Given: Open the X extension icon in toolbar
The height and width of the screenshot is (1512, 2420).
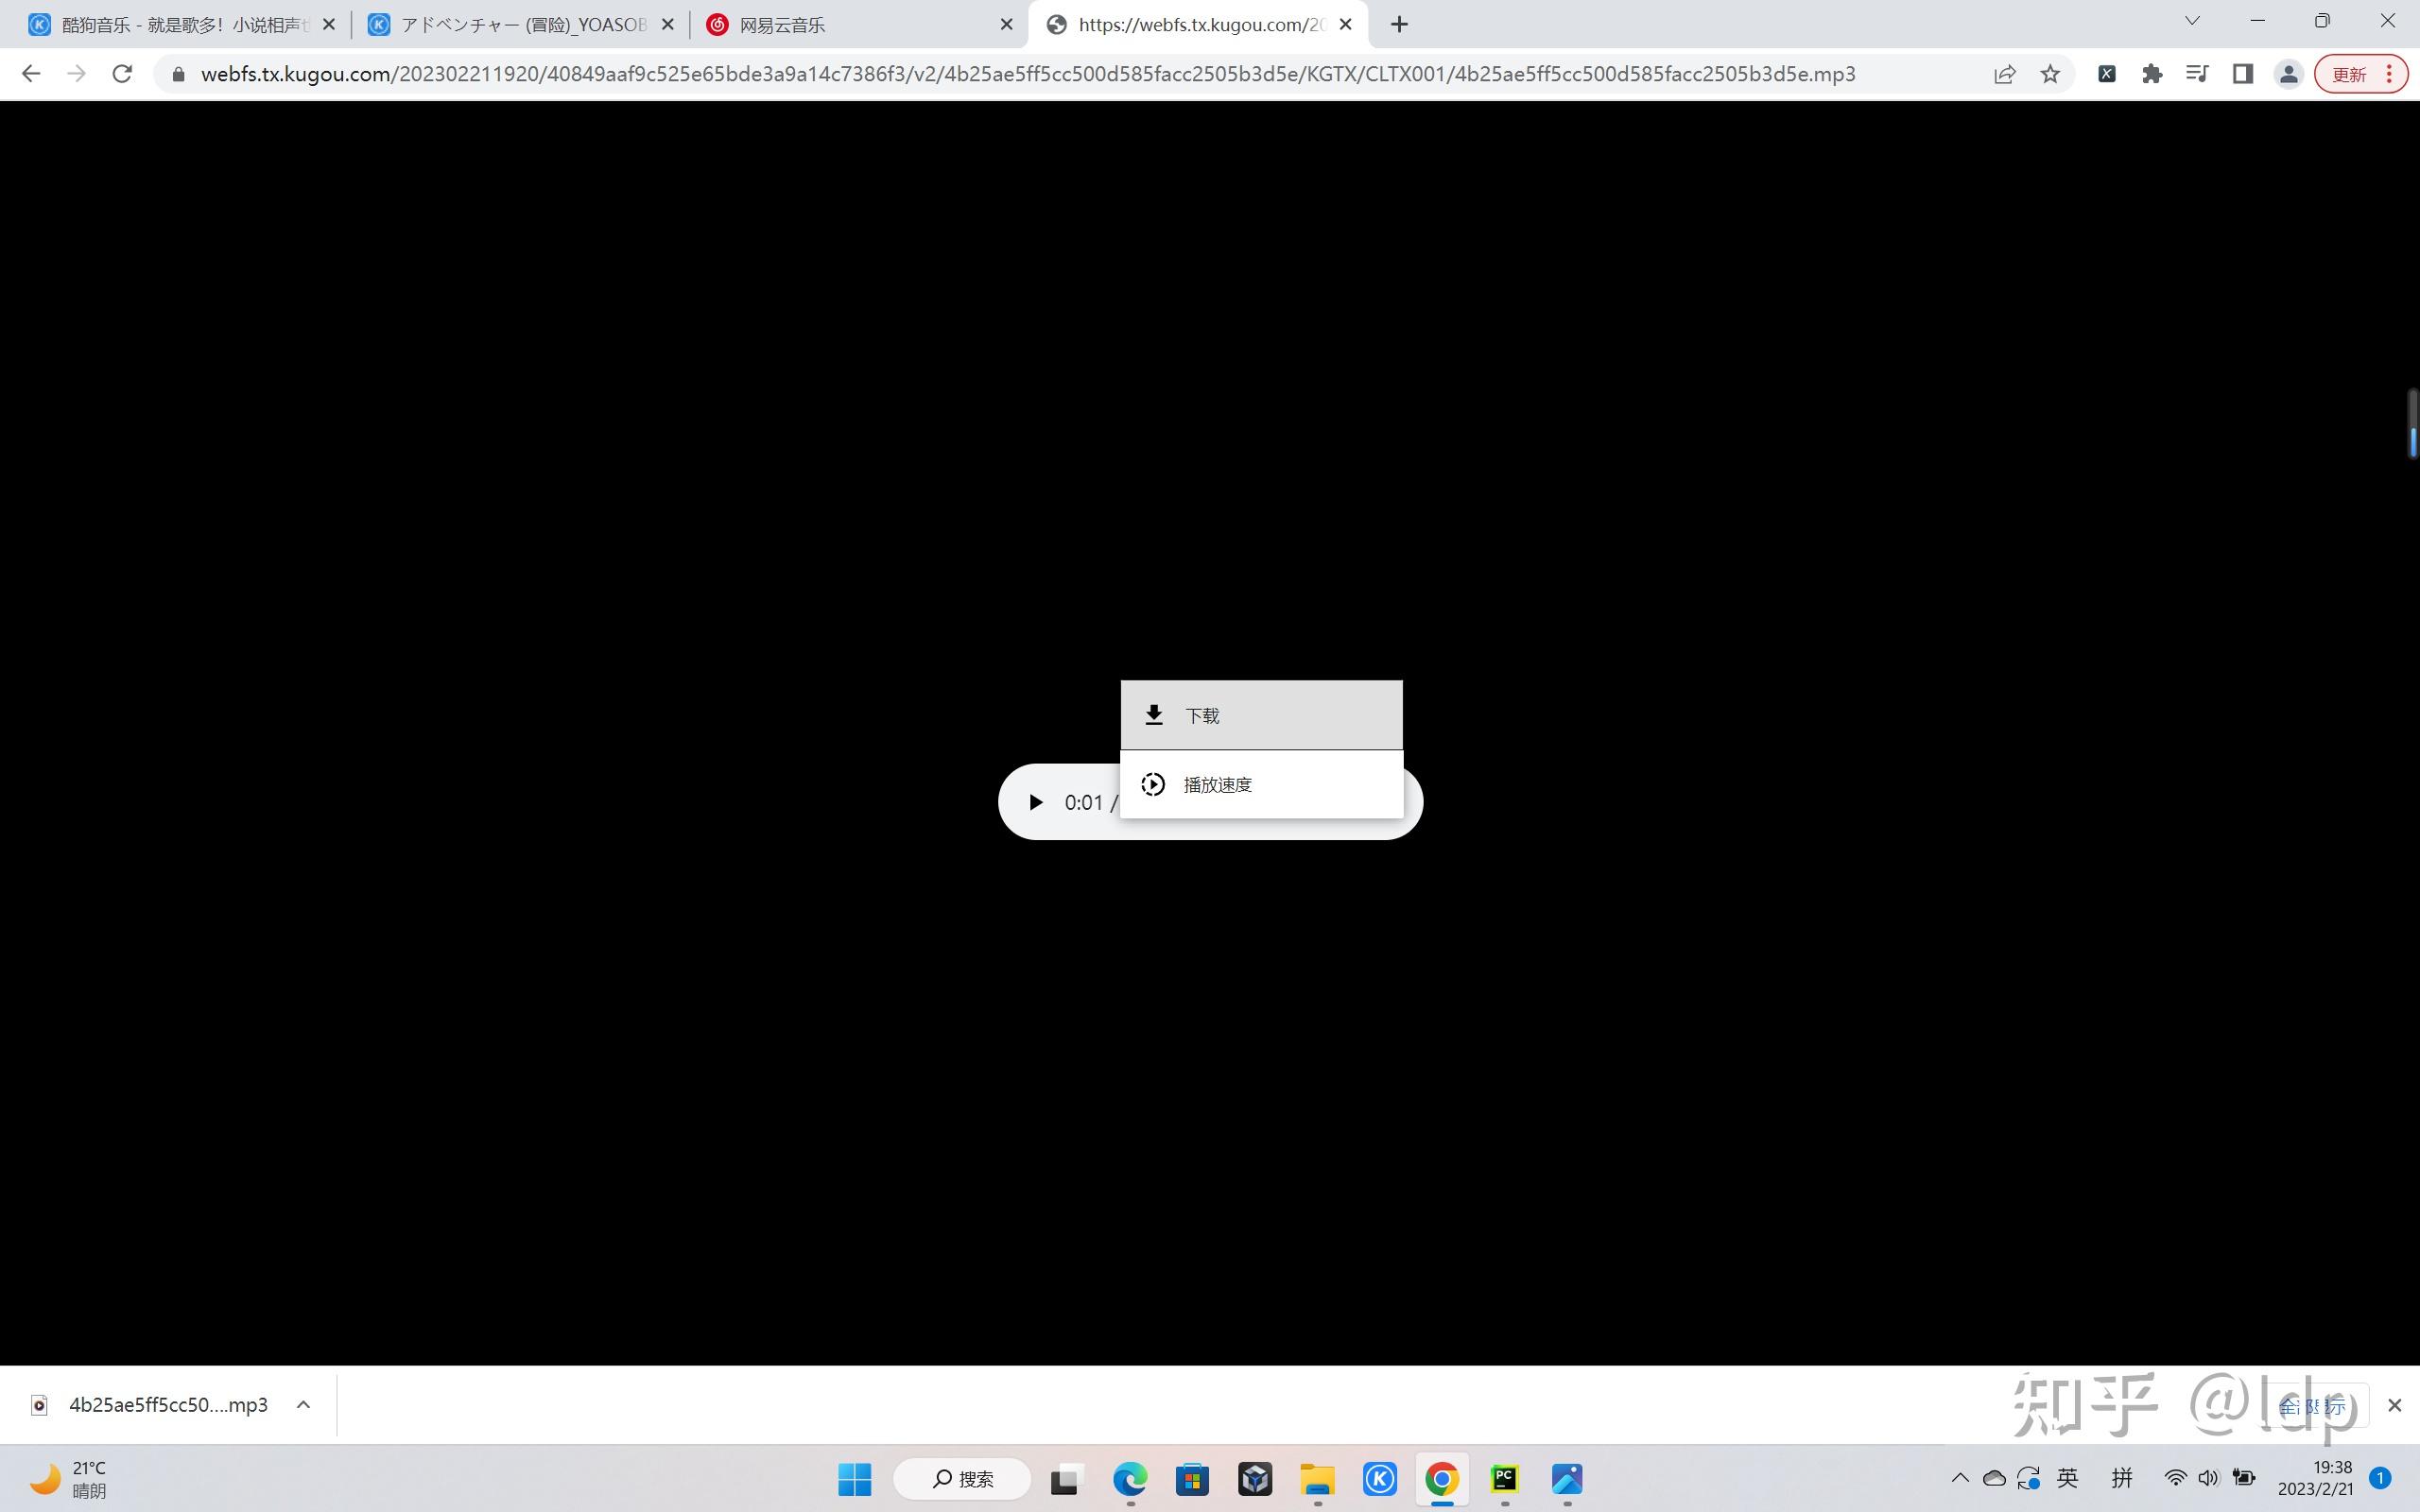Looking at the screenshot, I should pyautogui.click(x=2106, y=74).
